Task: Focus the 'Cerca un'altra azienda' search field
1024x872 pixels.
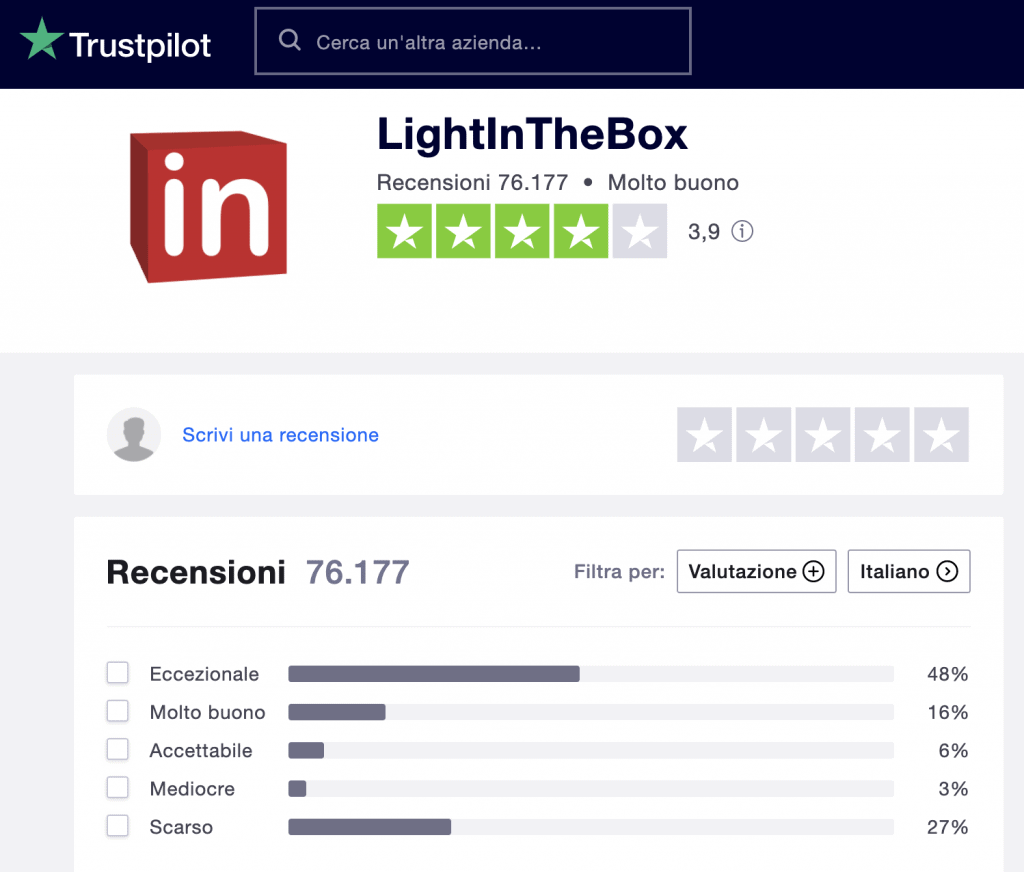Action: tap(473, 41)
